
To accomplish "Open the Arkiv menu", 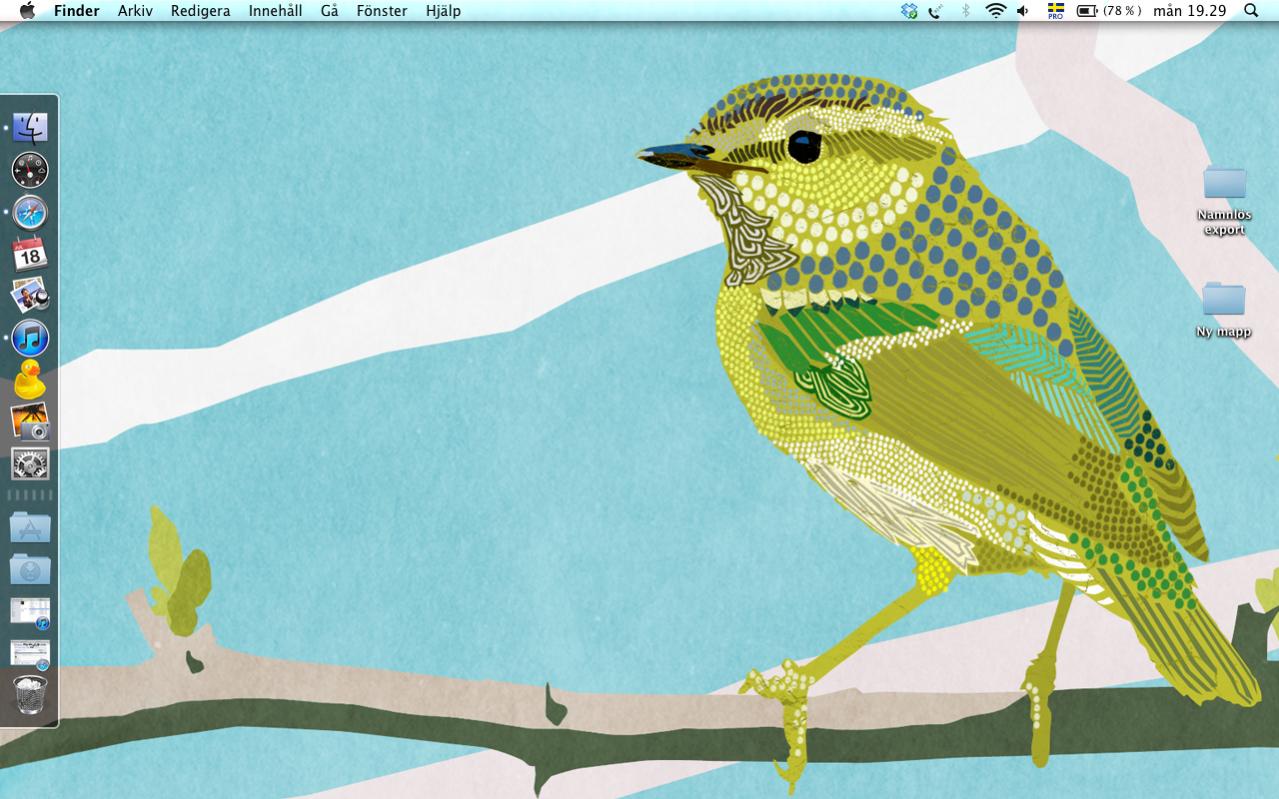I will tap(135, 11).
